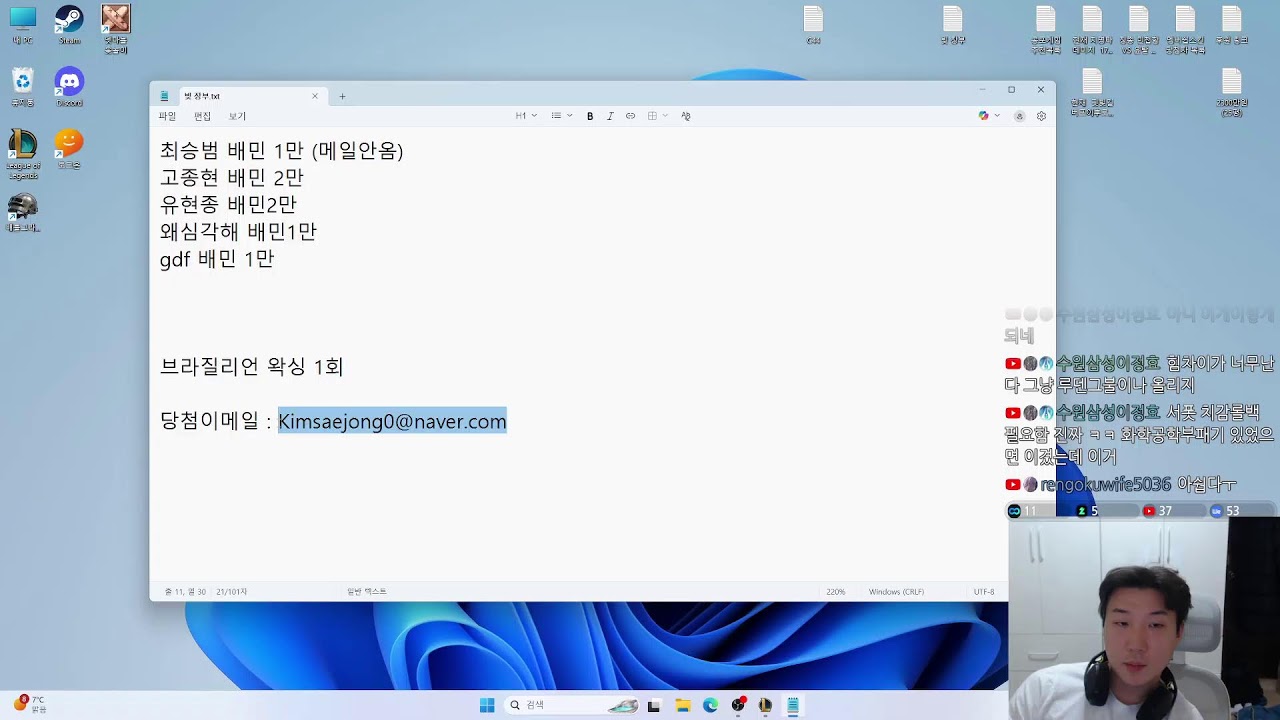The width and height of the screenshot is (1280, 720).
Task: Click UTF-8 encoding in status bar
Action: coord(984,592)
